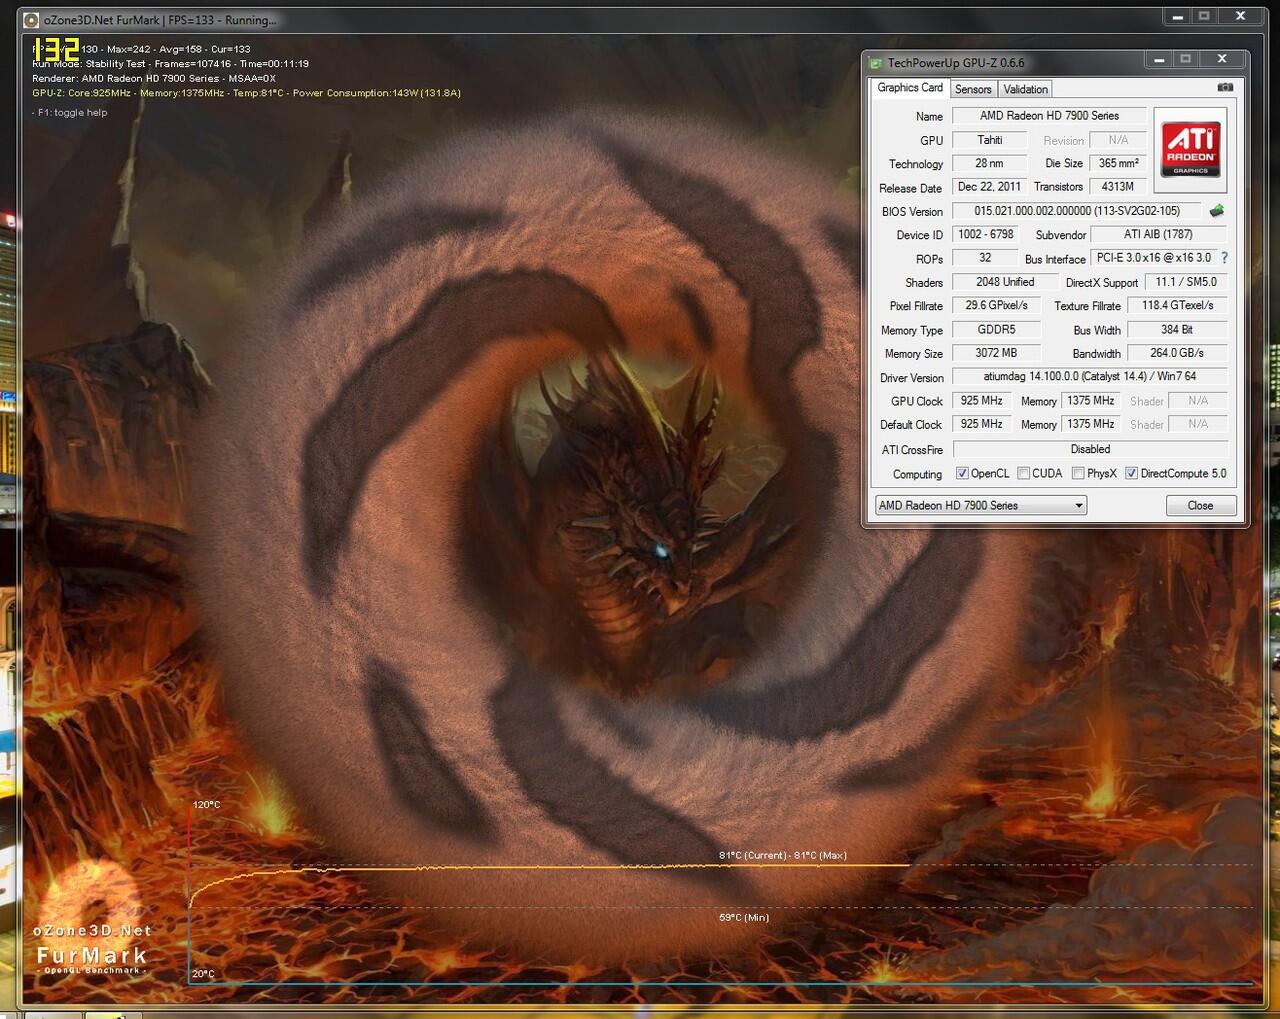
Task: Click the Shaders value 2048 Unified
Action: coord(1005,282)
